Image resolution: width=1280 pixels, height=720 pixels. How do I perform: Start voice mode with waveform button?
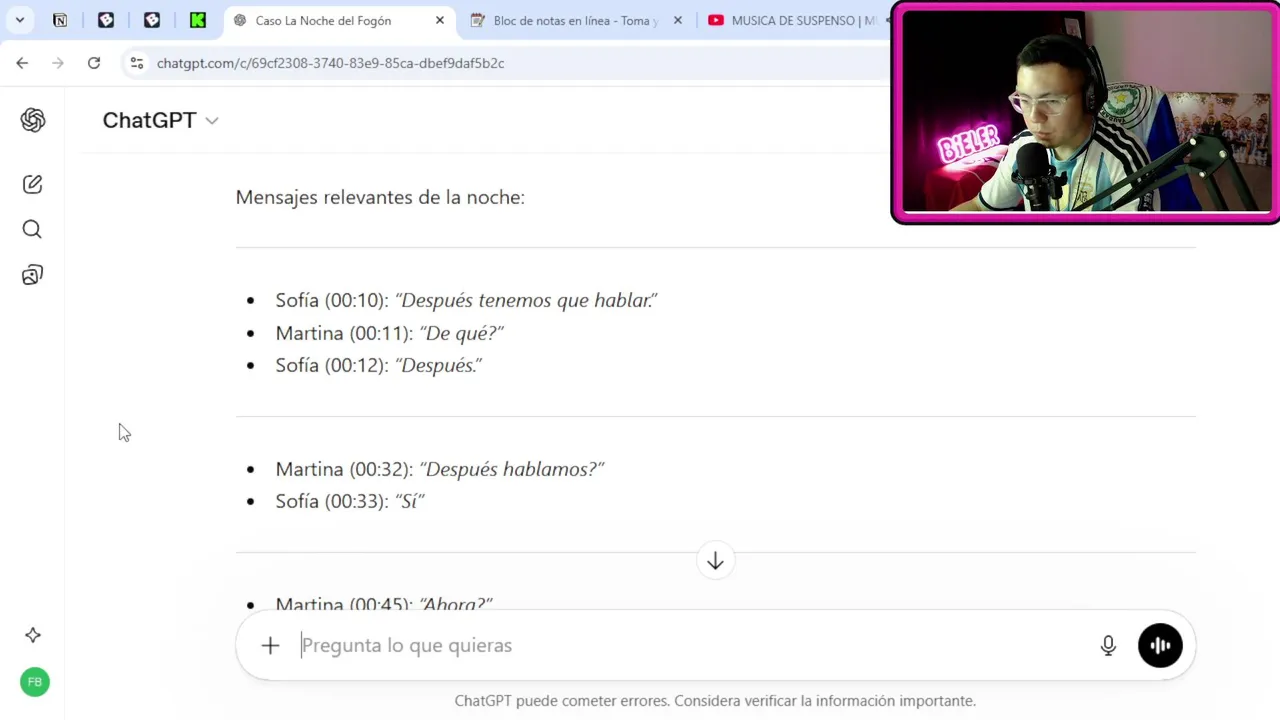pyautogui.click(x=1160, y=646)
